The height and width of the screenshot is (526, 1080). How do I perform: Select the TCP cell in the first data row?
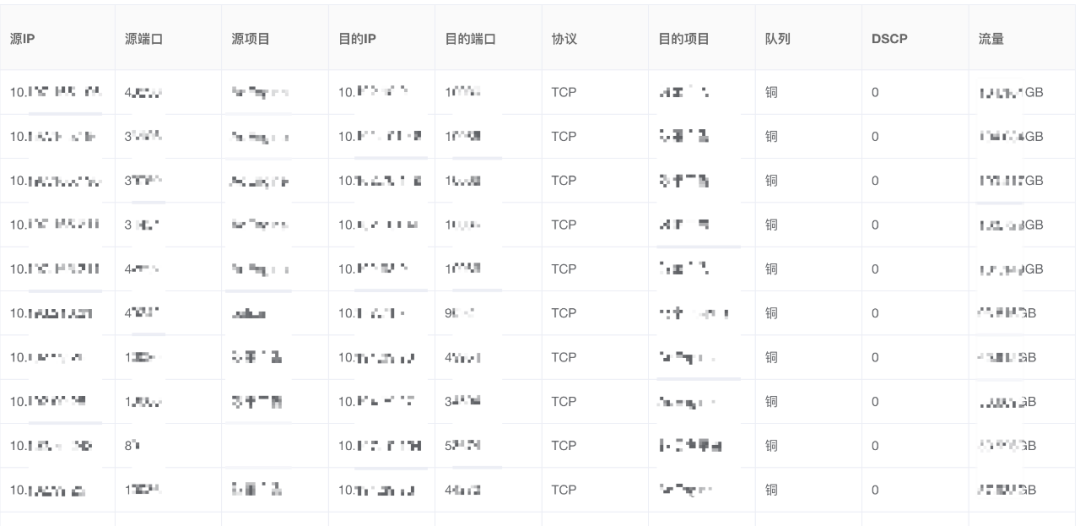(x=563, y=92)
